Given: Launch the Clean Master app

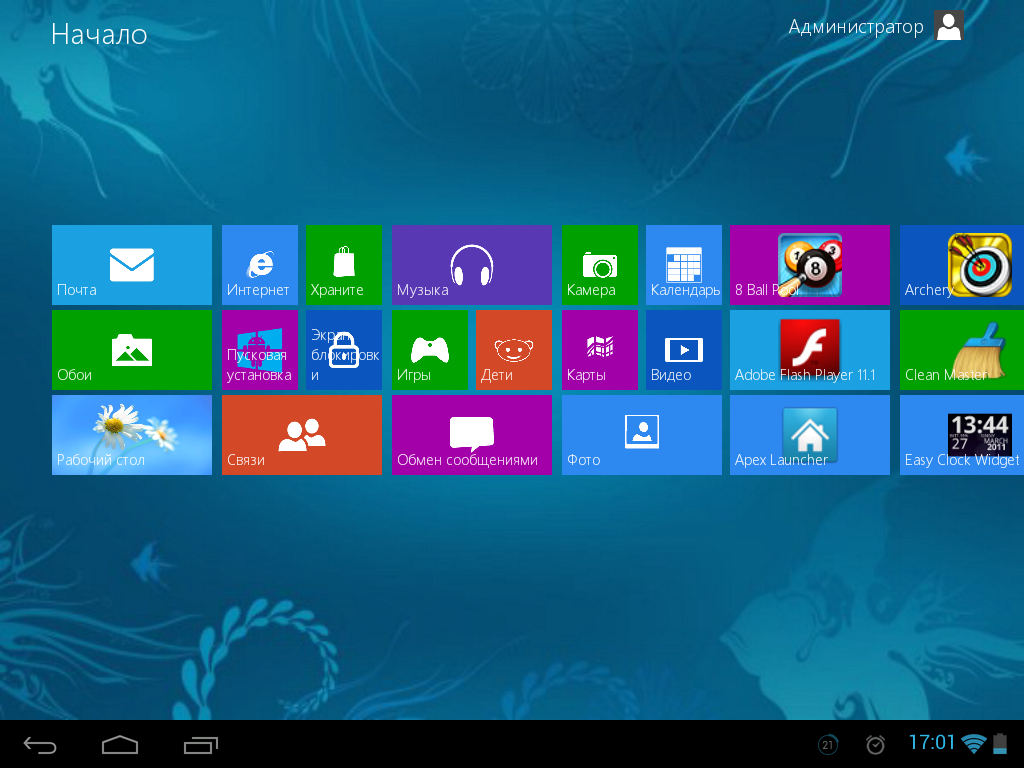Looking at the screenshot, I should [962, 350].
